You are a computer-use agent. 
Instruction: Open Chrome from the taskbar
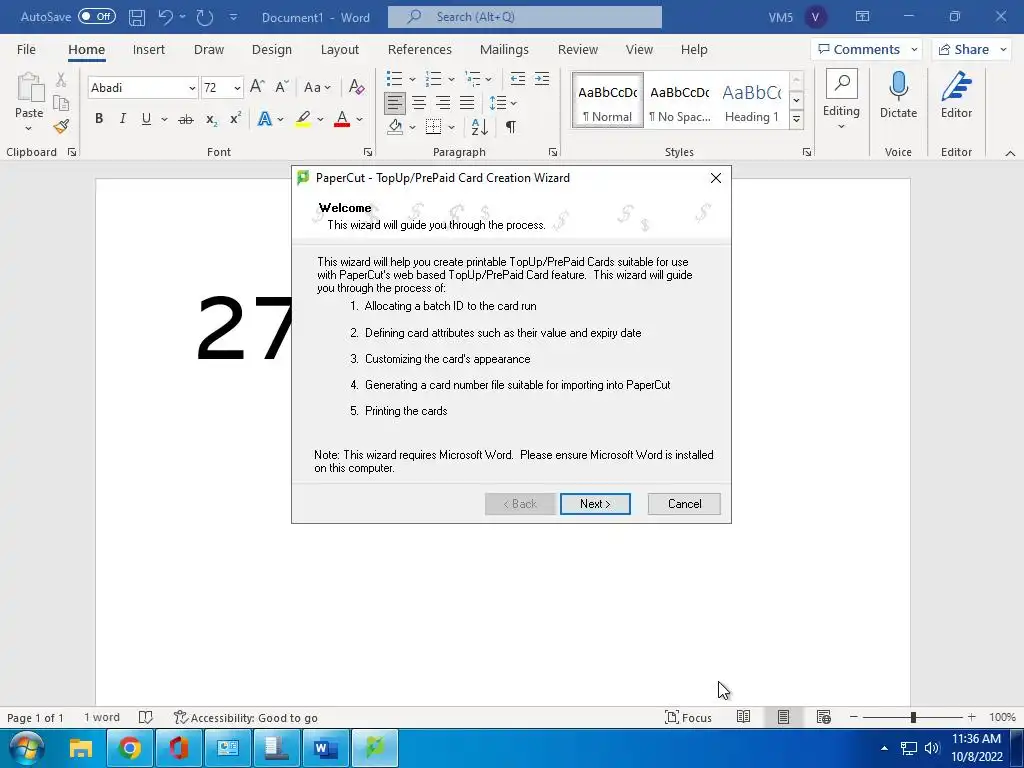tap(129, 748)
